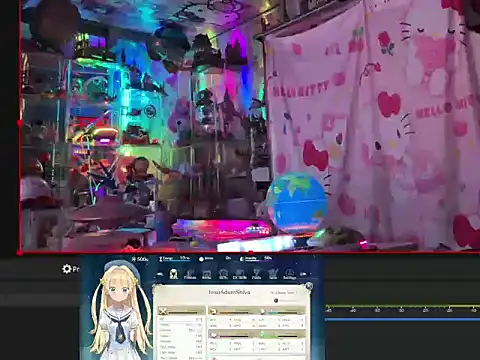Open the Friends tab in game menu

click(190, 274)
